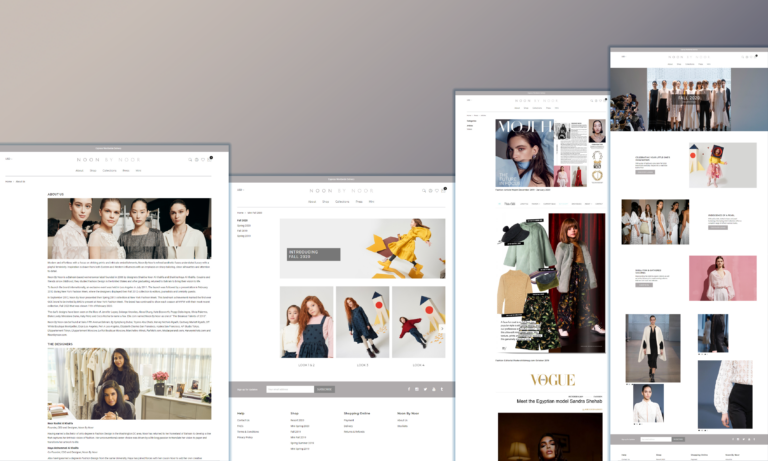Click the wishlist heart on the Mini Fall 2020 page
768x461 pixels.
437,191
